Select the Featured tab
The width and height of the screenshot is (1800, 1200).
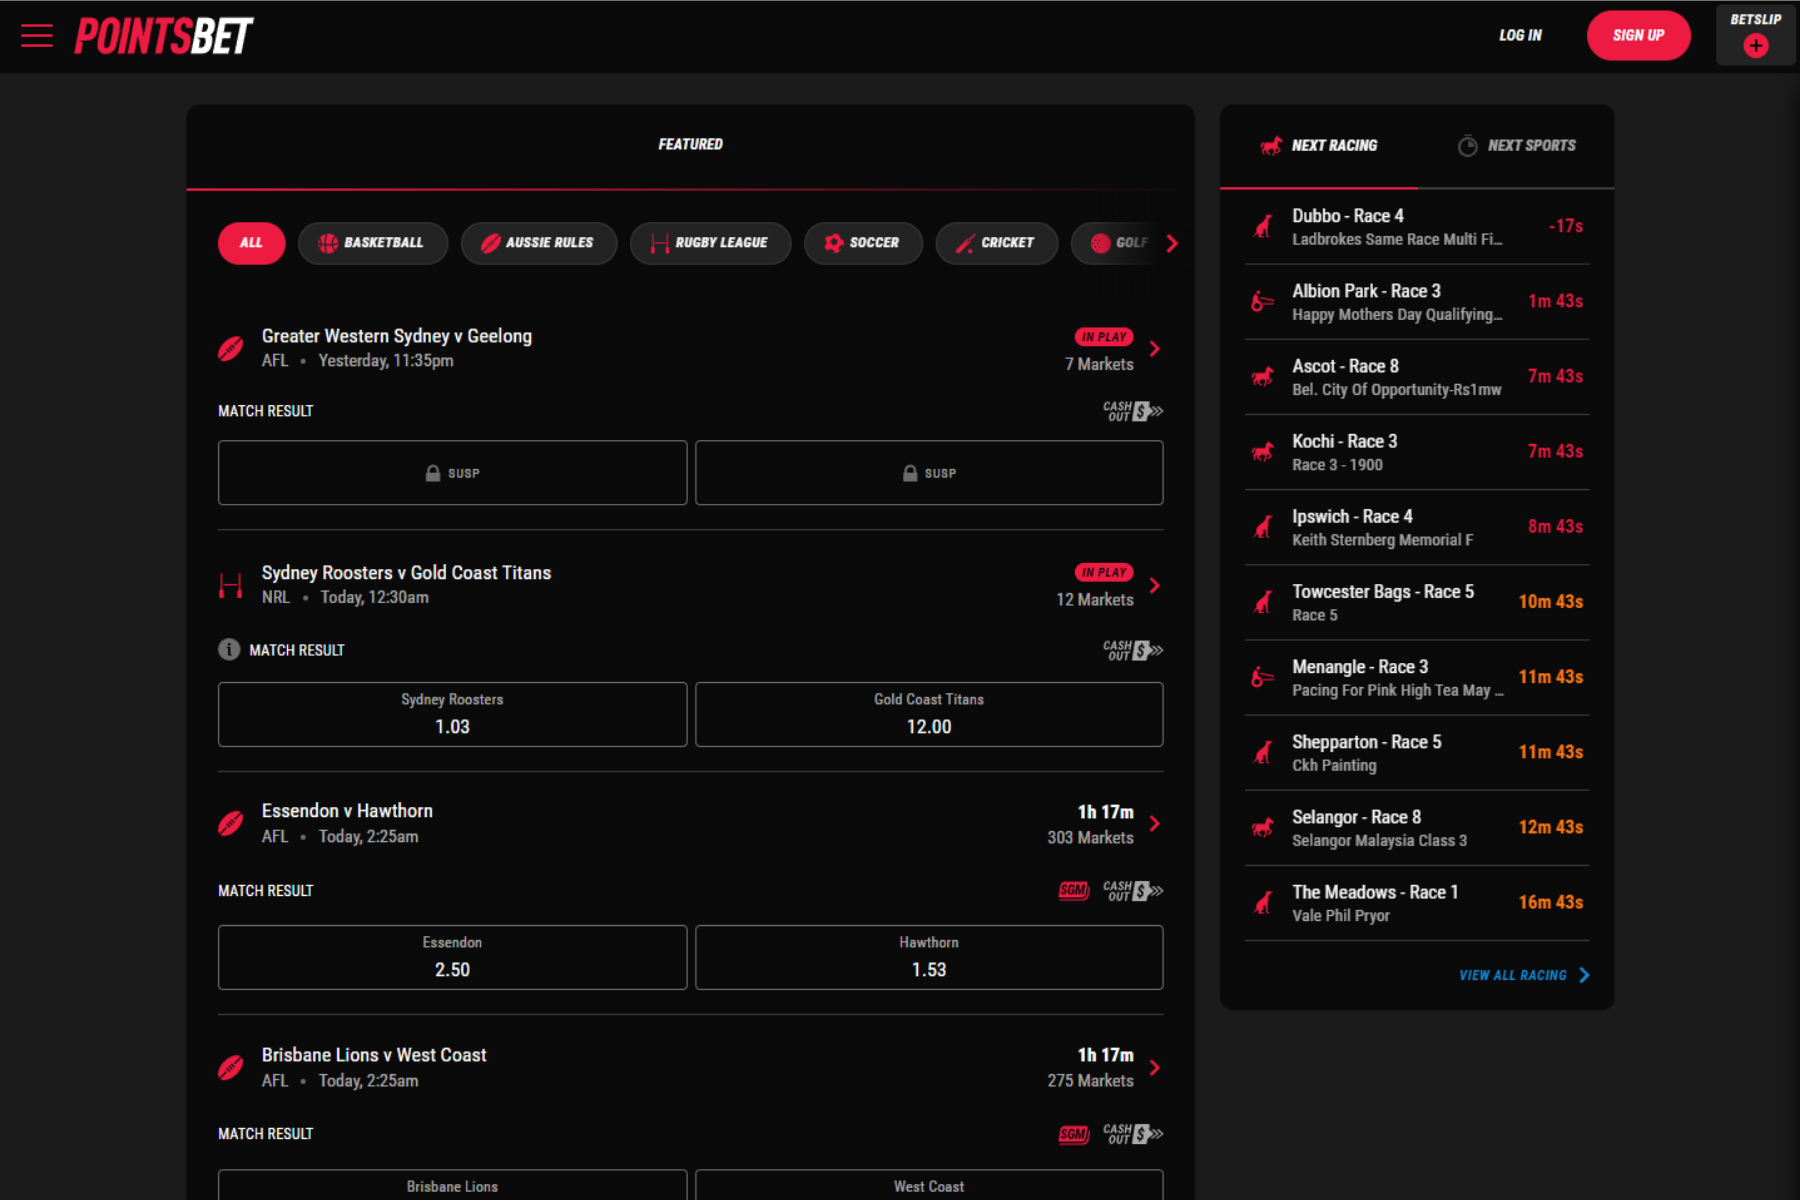tap(690, 145)
